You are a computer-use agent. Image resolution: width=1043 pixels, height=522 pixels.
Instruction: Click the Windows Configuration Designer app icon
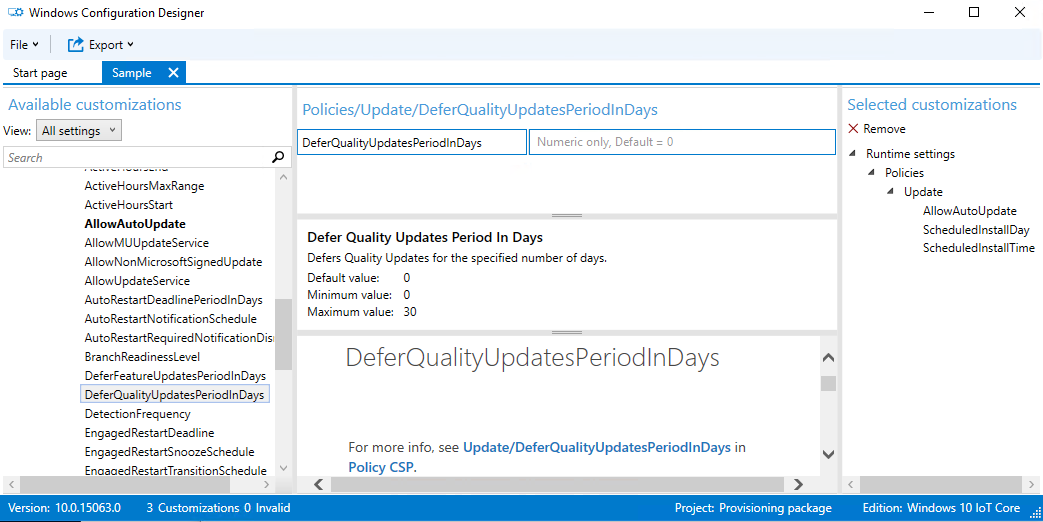pyautogui.click(x=16, y=13)
